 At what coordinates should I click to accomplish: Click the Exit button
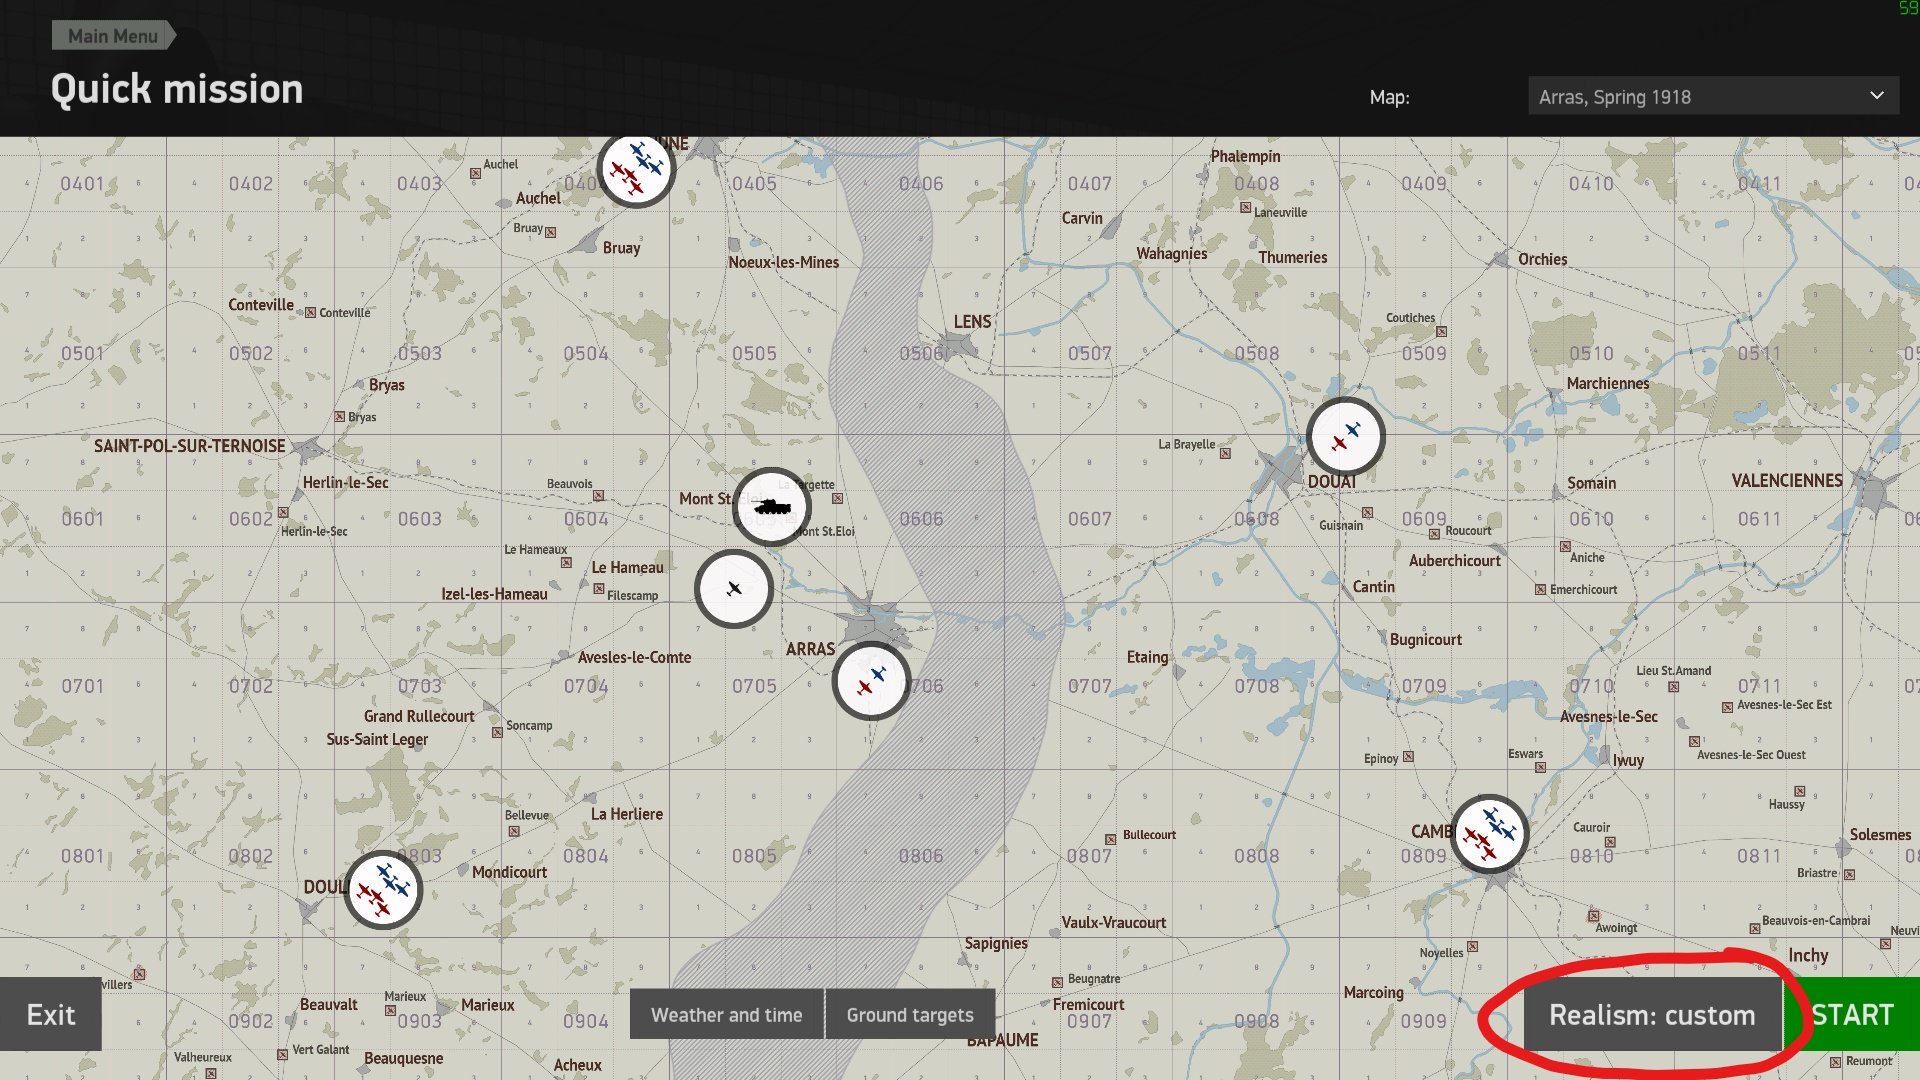pyautogui.click(x=51, y=1015)
